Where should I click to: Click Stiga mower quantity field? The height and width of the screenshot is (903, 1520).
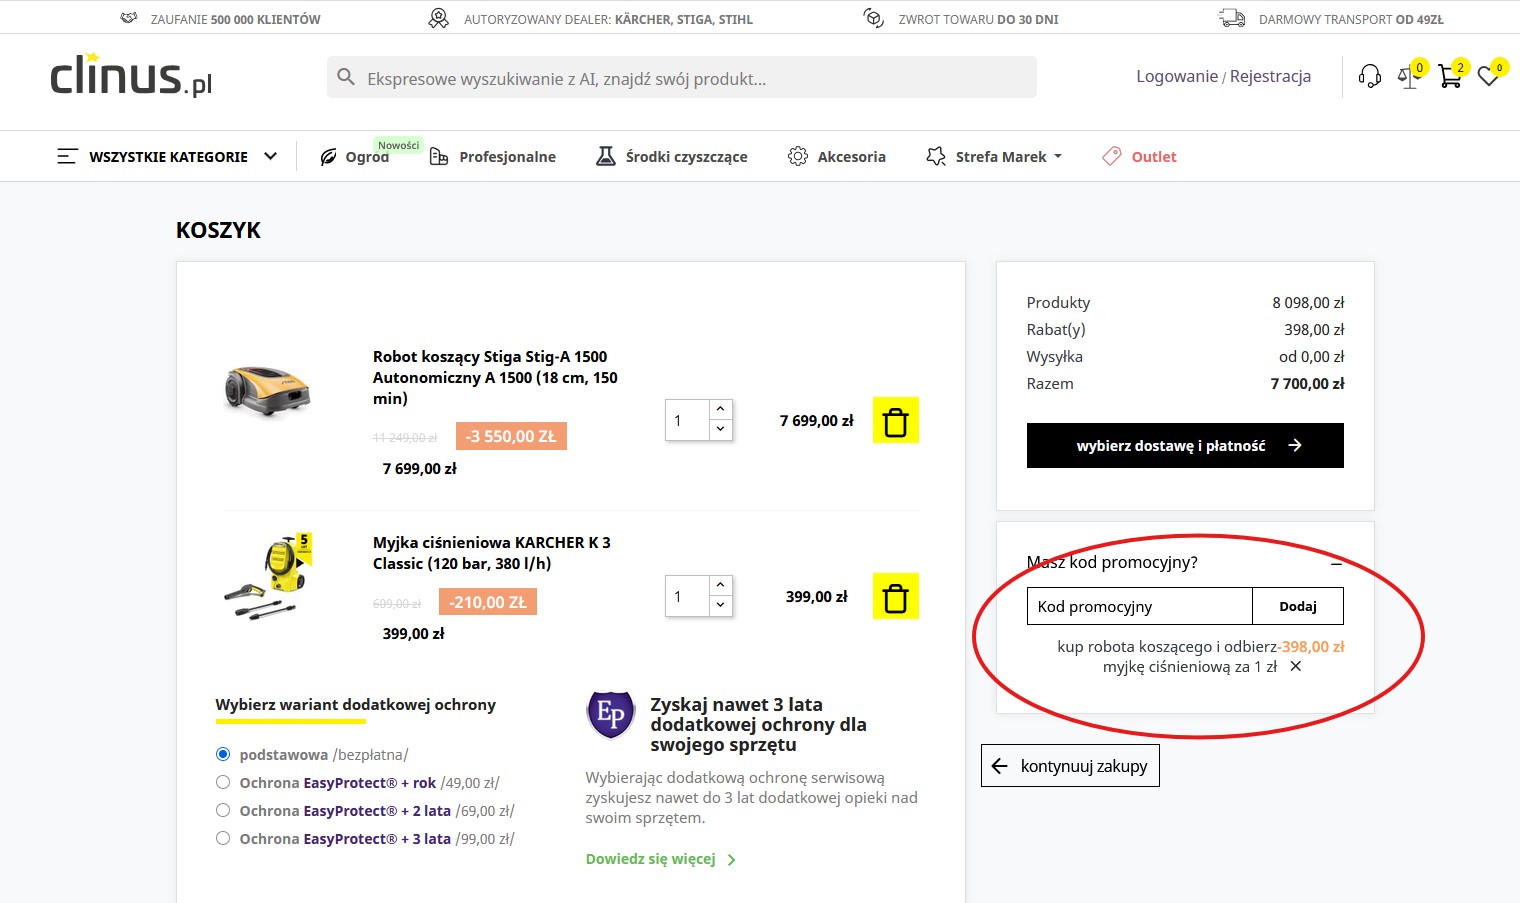(x=688, y=420)
